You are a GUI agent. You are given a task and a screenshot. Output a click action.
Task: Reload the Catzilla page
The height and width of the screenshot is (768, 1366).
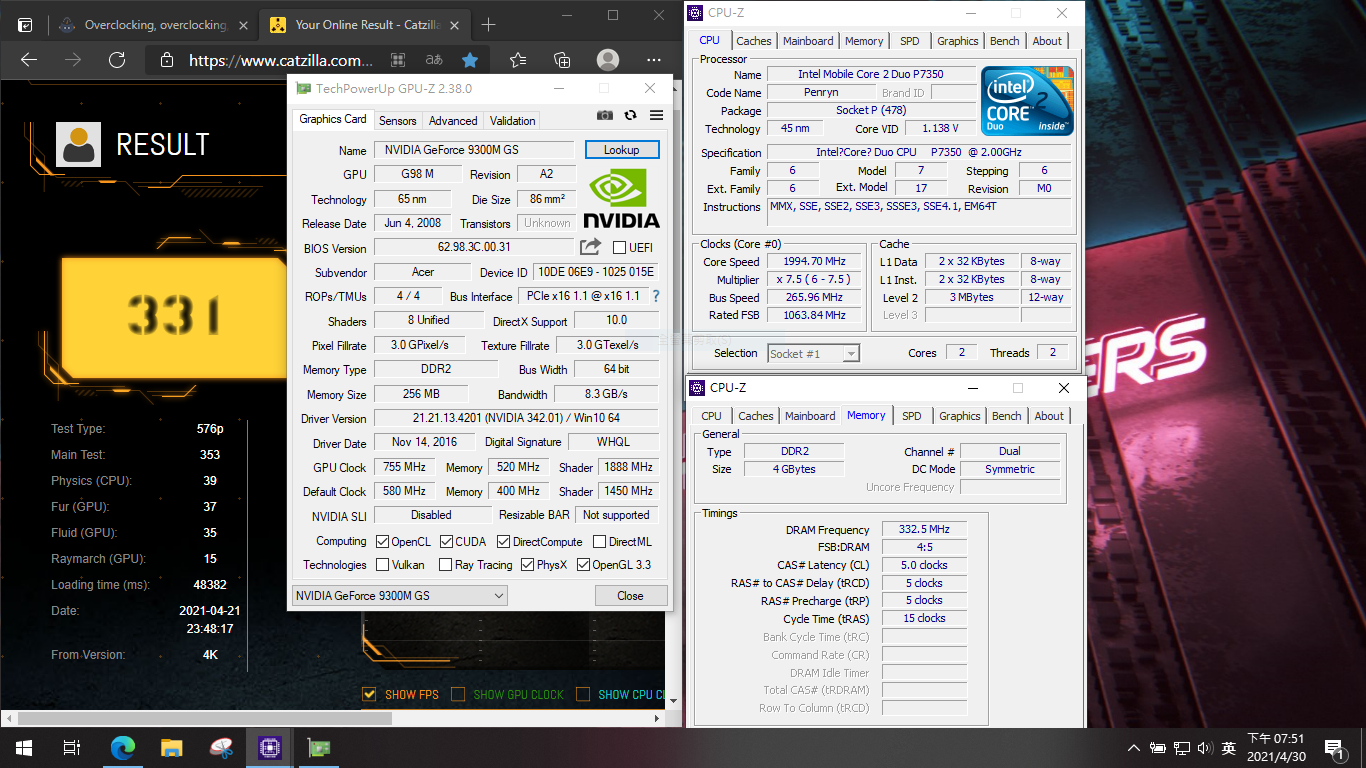(x=117, y=60)
